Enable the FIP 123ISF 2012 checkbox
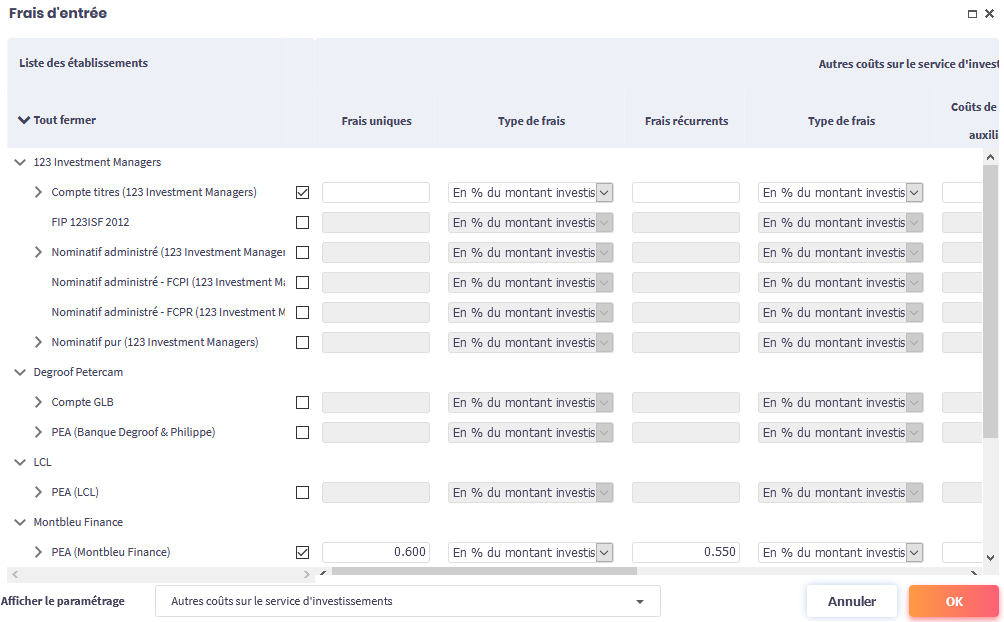 click(303, 222)
